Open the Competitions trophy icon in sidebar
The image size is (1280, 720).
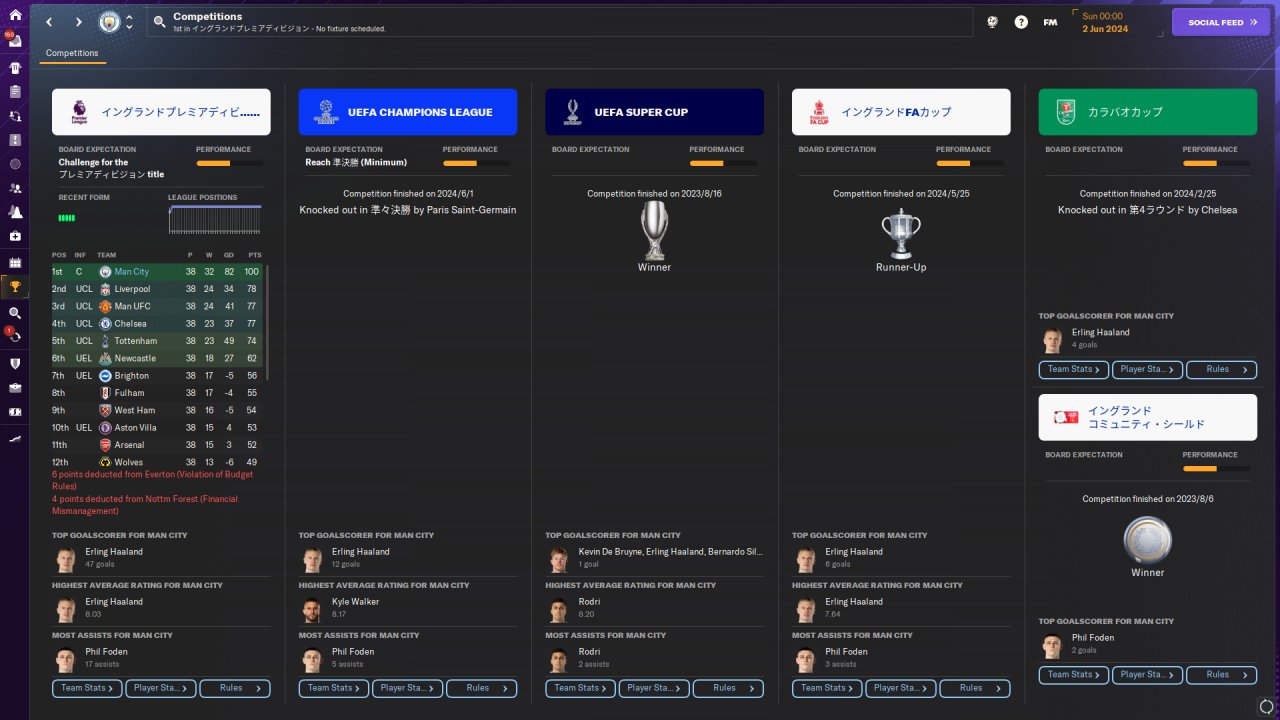point(15,287)
